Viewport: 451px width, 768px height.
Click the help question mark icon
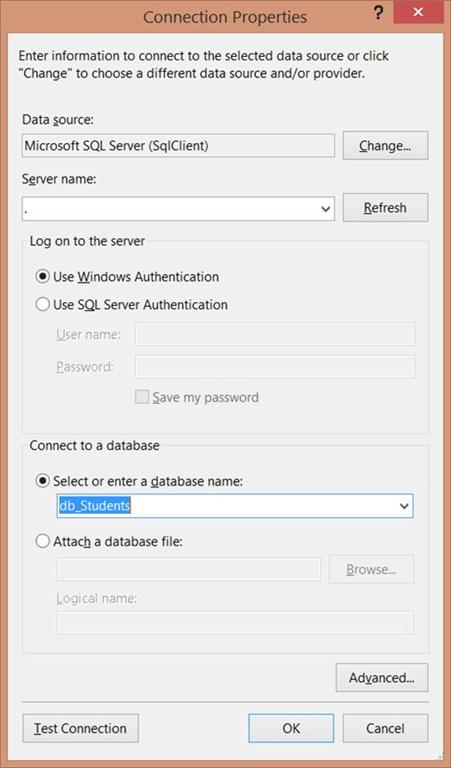point(378,14)
